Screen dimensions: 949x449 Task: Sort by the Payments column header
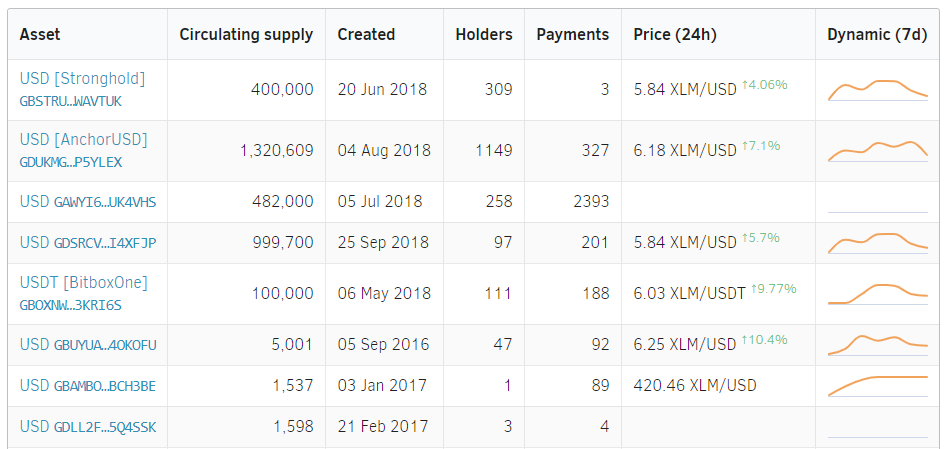[572, 34]
